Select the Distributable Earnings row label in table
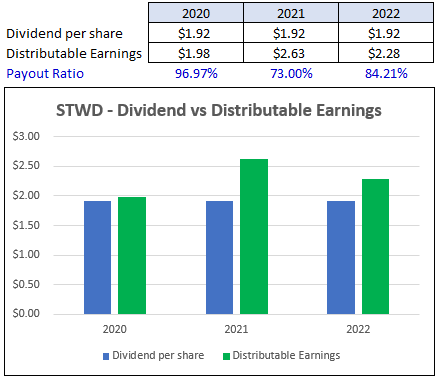436x378 pixels. coord(74,54)
